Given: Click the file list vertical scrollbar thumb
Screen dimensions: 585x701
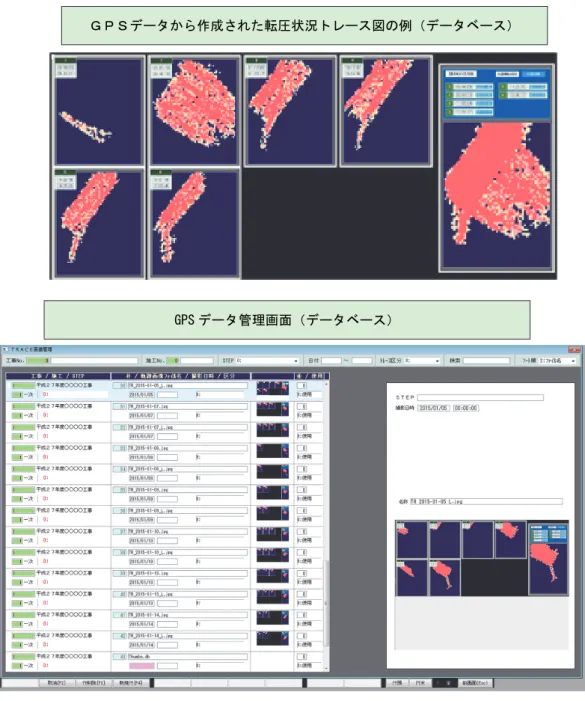Looking at the screenshot, I should click(326, 604).
